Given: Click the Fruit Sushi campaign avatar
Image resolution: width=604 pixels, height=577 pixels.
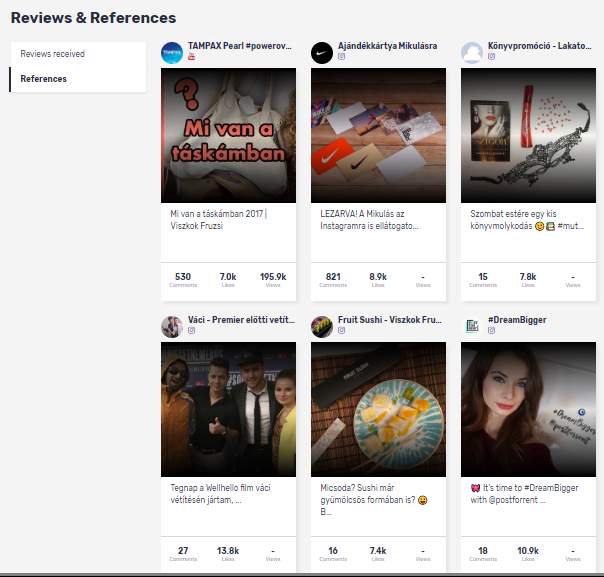Looking at the screenshot, I should tap(322, 327).
